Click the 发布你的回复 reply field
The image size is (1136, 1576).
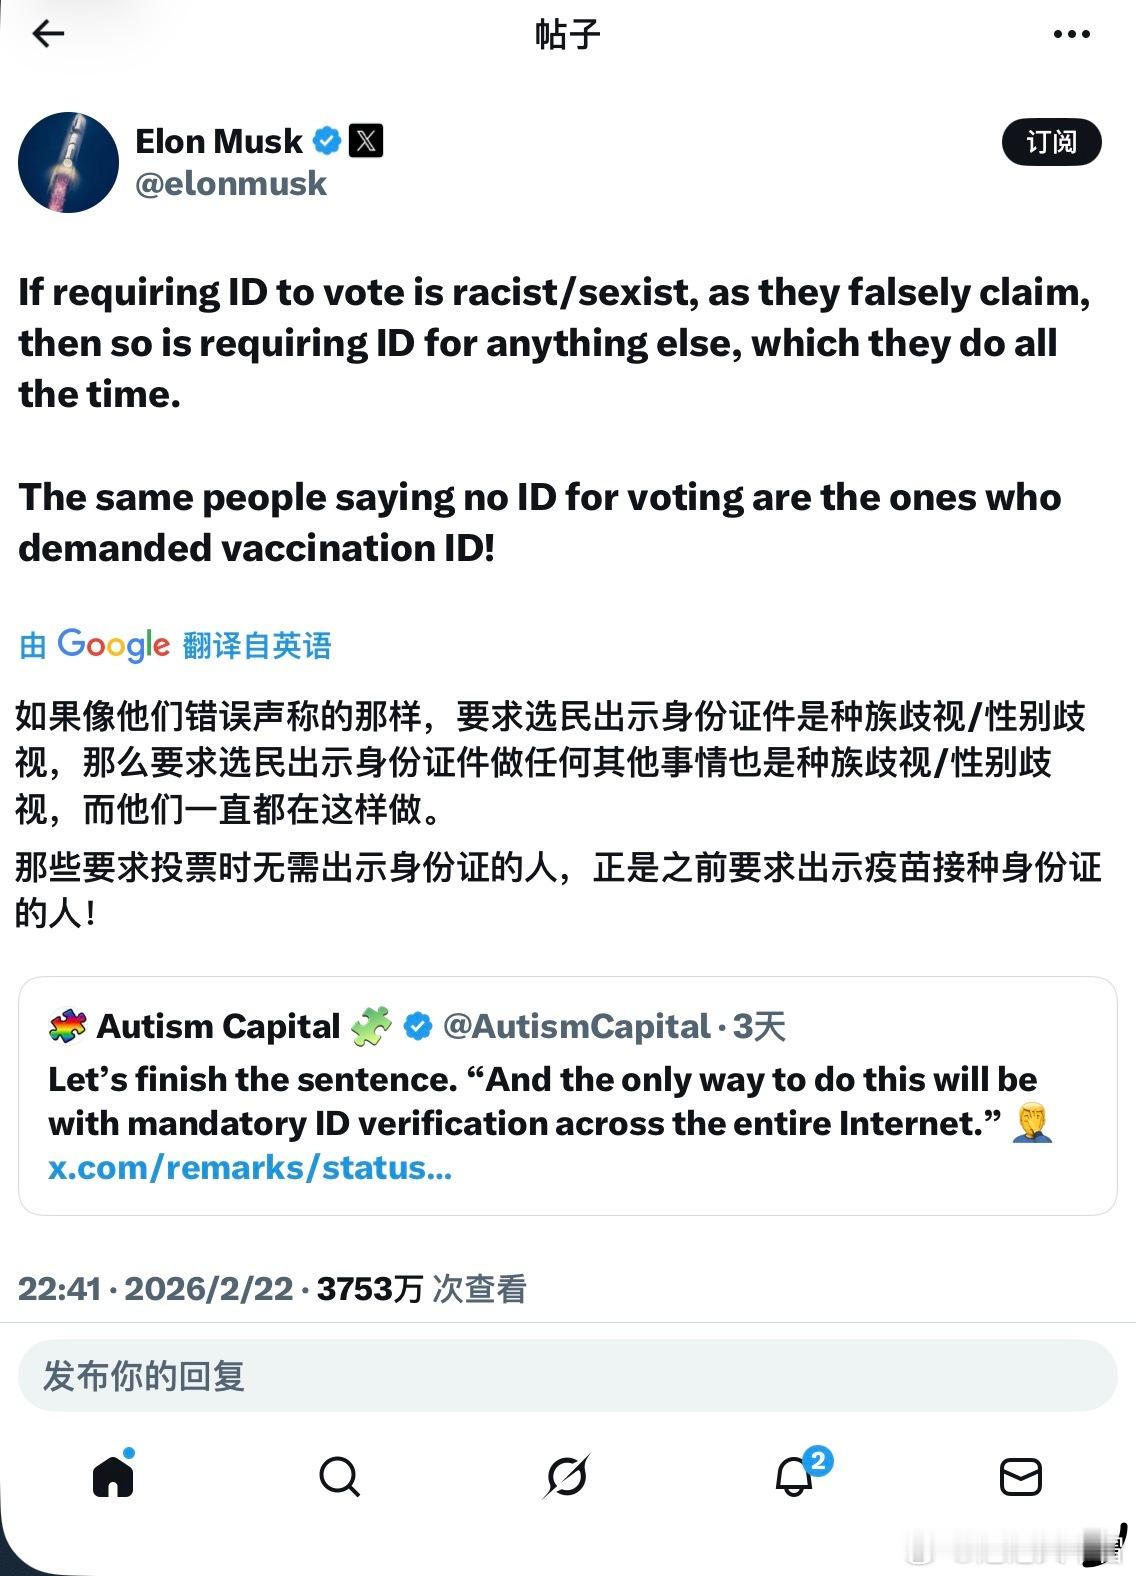pyautogui.click(x=568, y=1376)
